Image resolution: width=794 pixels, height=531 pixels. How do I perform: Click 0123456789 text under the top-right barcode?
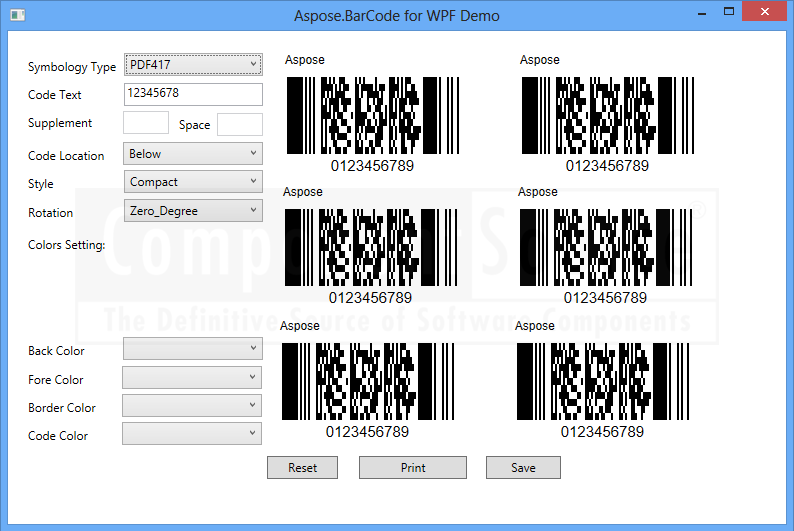pyautogui.click(x=607, y=166)
